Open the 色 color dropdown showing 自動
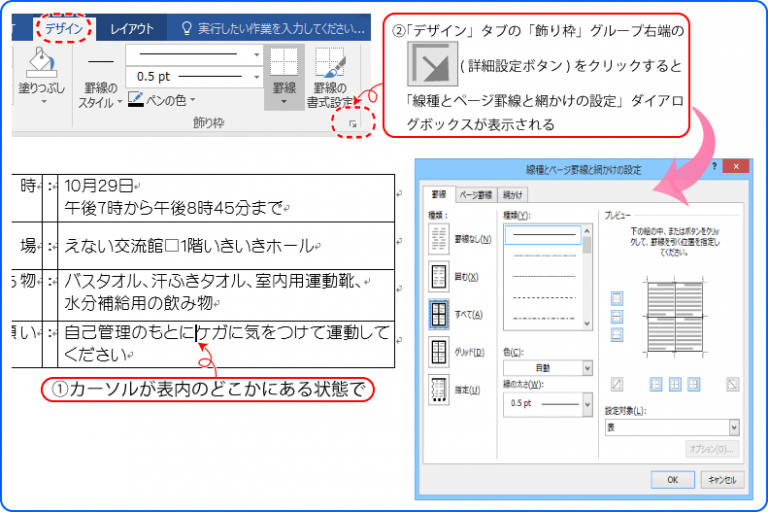 [x=548, y=368]
